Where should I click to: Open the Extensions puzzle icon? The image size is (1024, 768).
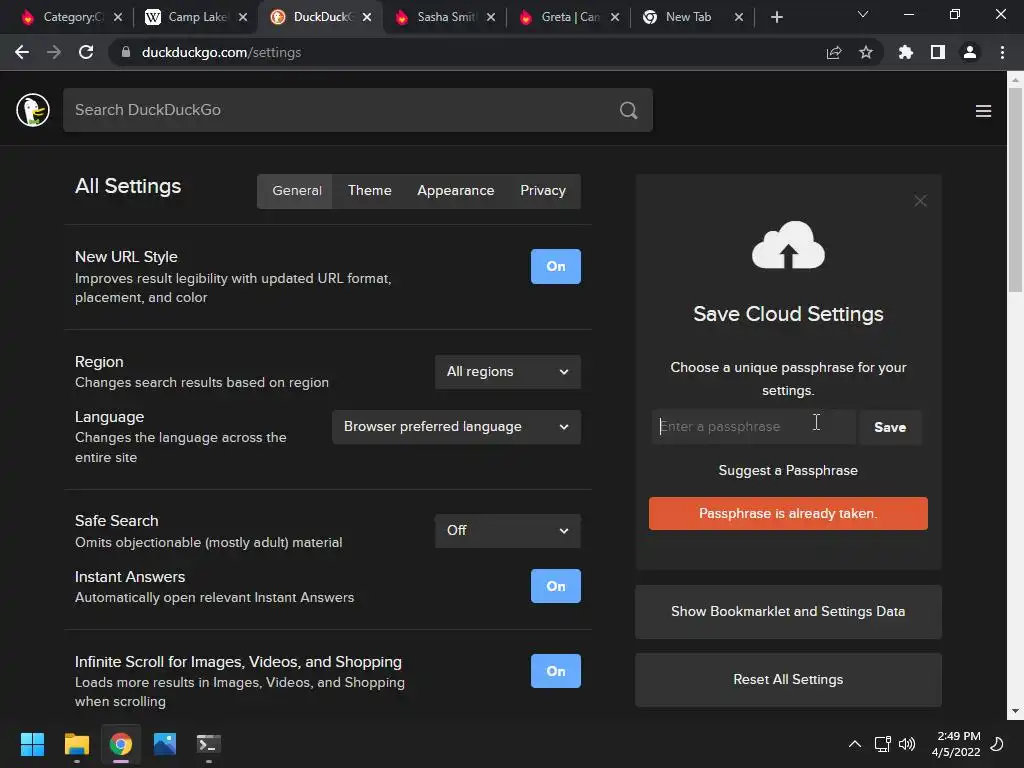click(x=906, y=52)
